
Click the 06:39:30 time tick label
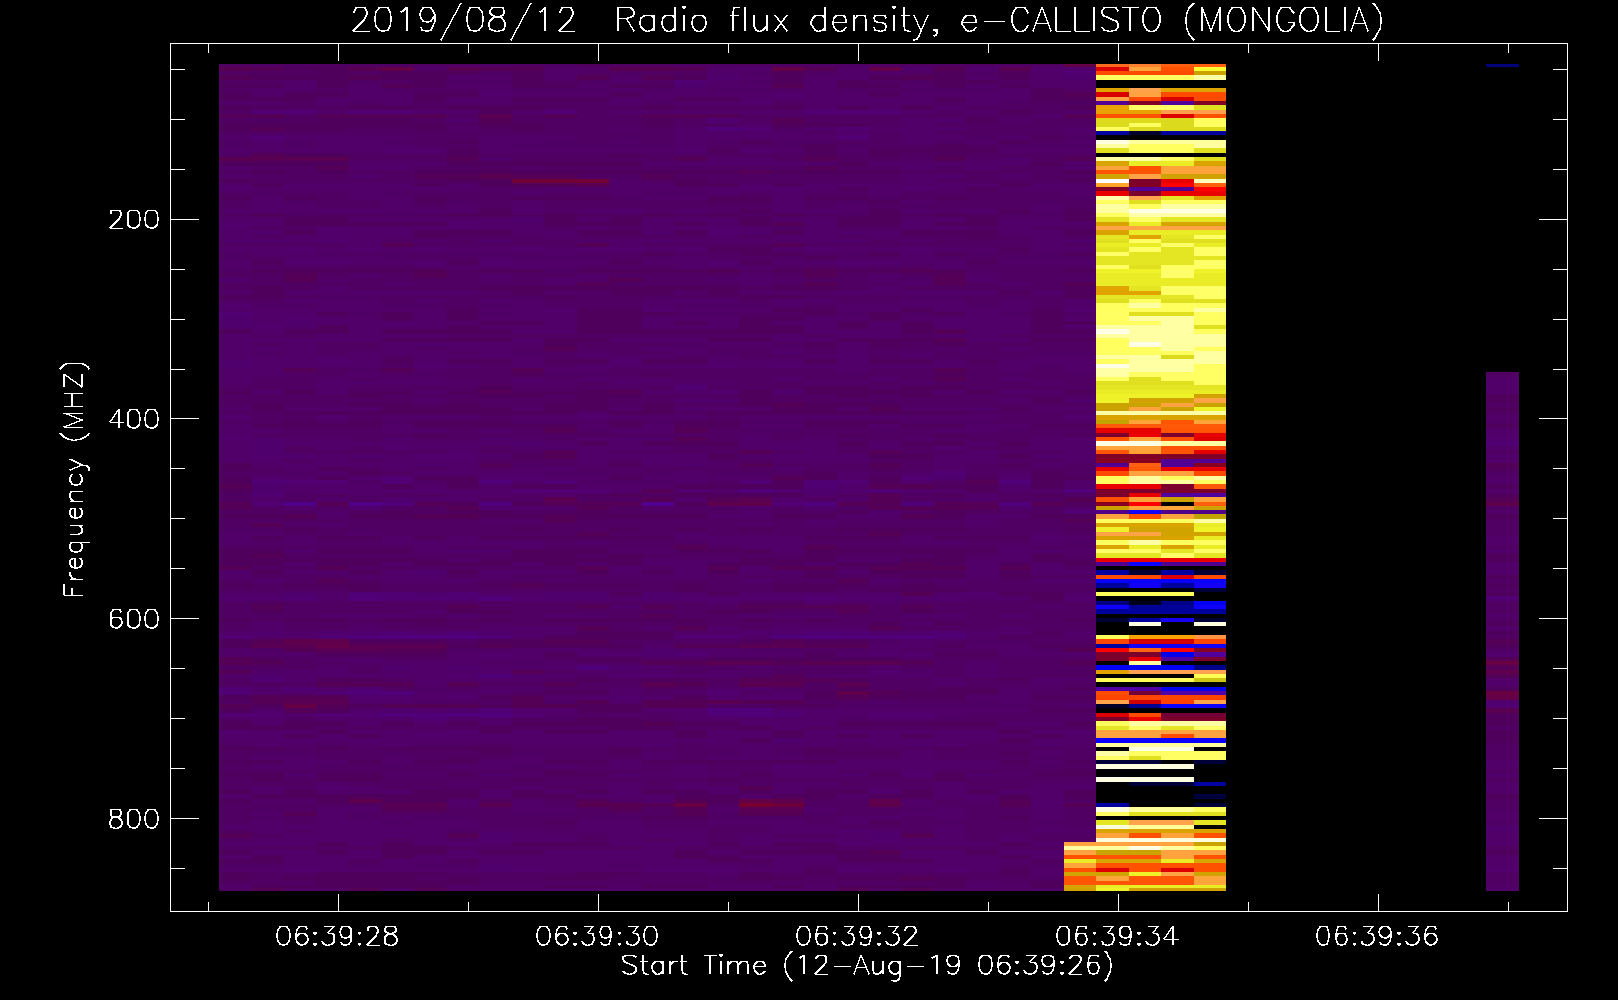point(597,937)
